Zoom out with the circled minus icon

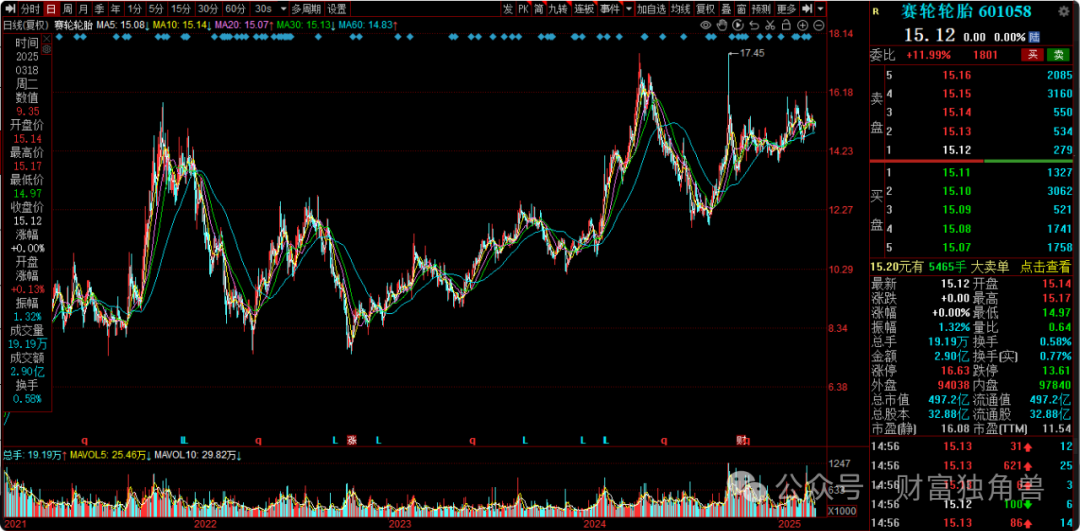click(819, 25)
